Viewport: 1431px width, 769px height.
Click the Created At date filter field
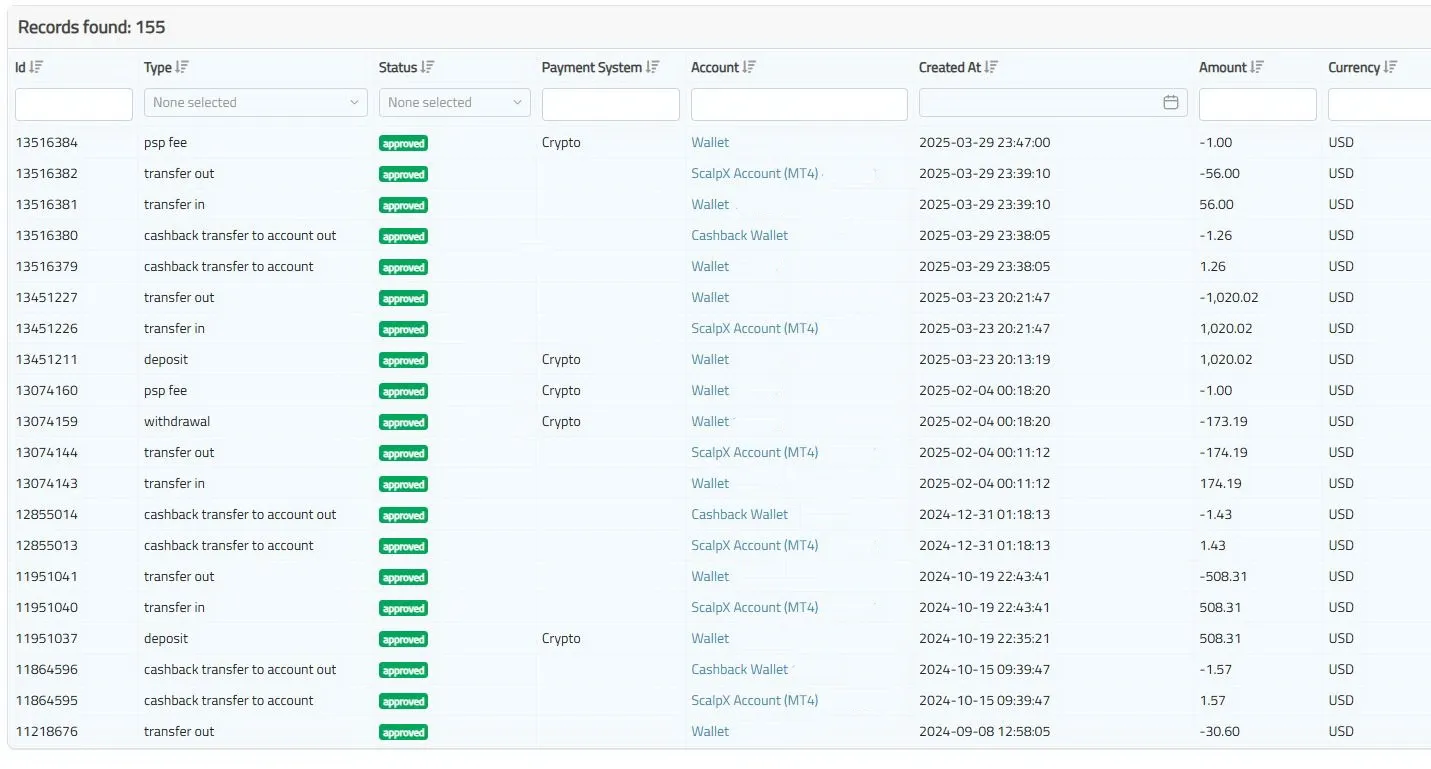(1053, 103)
